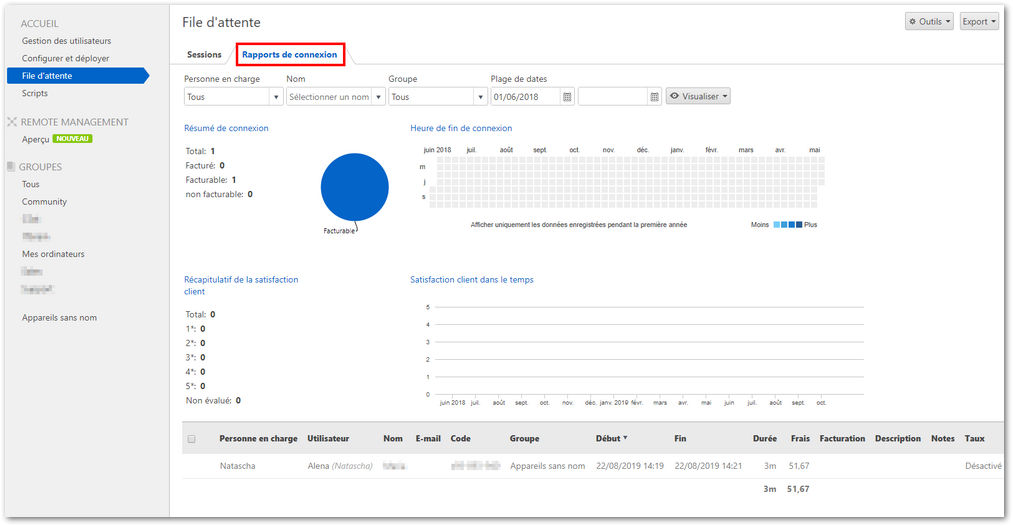Click the Personne en charge column header
This screenshot has width=1013, height=526.
pos(258,438)
